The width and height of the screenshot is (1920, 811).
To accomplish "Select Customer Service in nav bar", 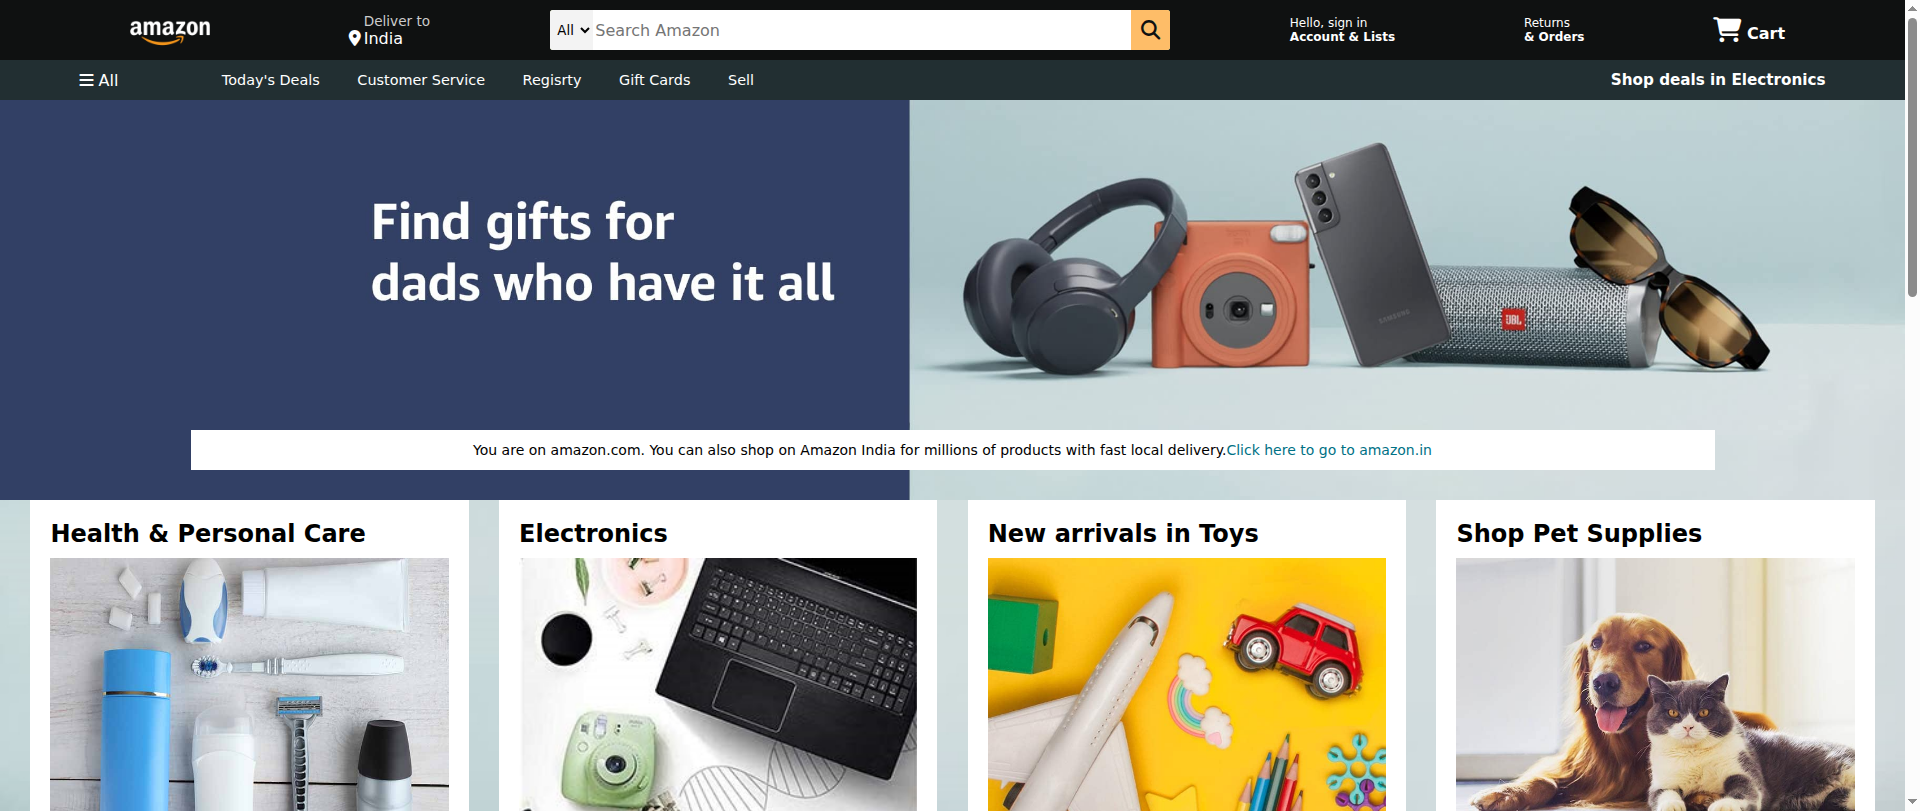I will tap(421, 80).
